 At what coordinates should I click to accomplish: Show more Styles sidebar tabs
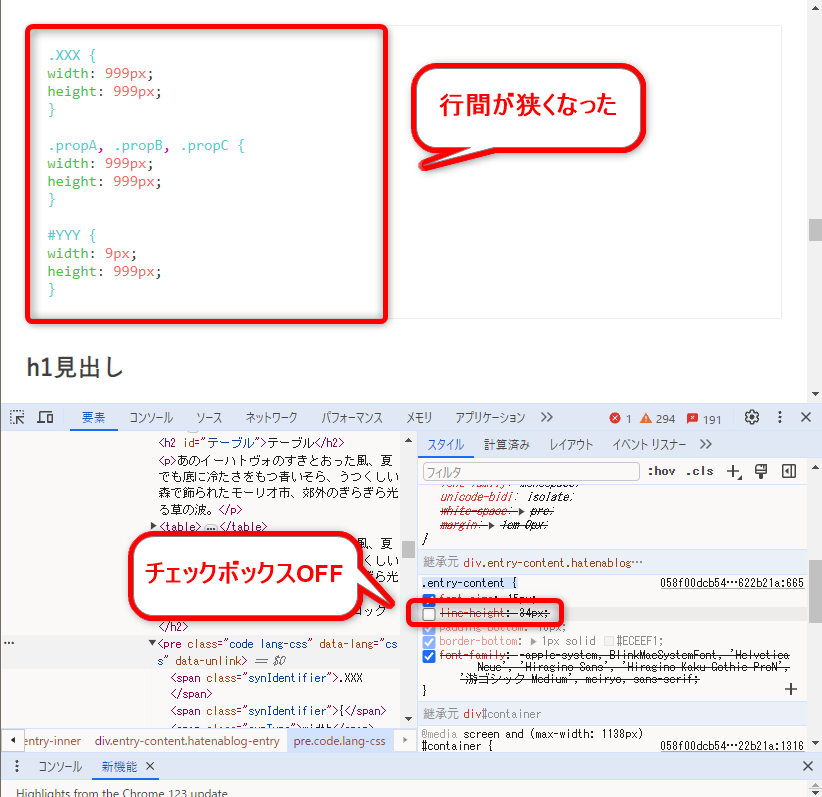(x=706, y=445)
